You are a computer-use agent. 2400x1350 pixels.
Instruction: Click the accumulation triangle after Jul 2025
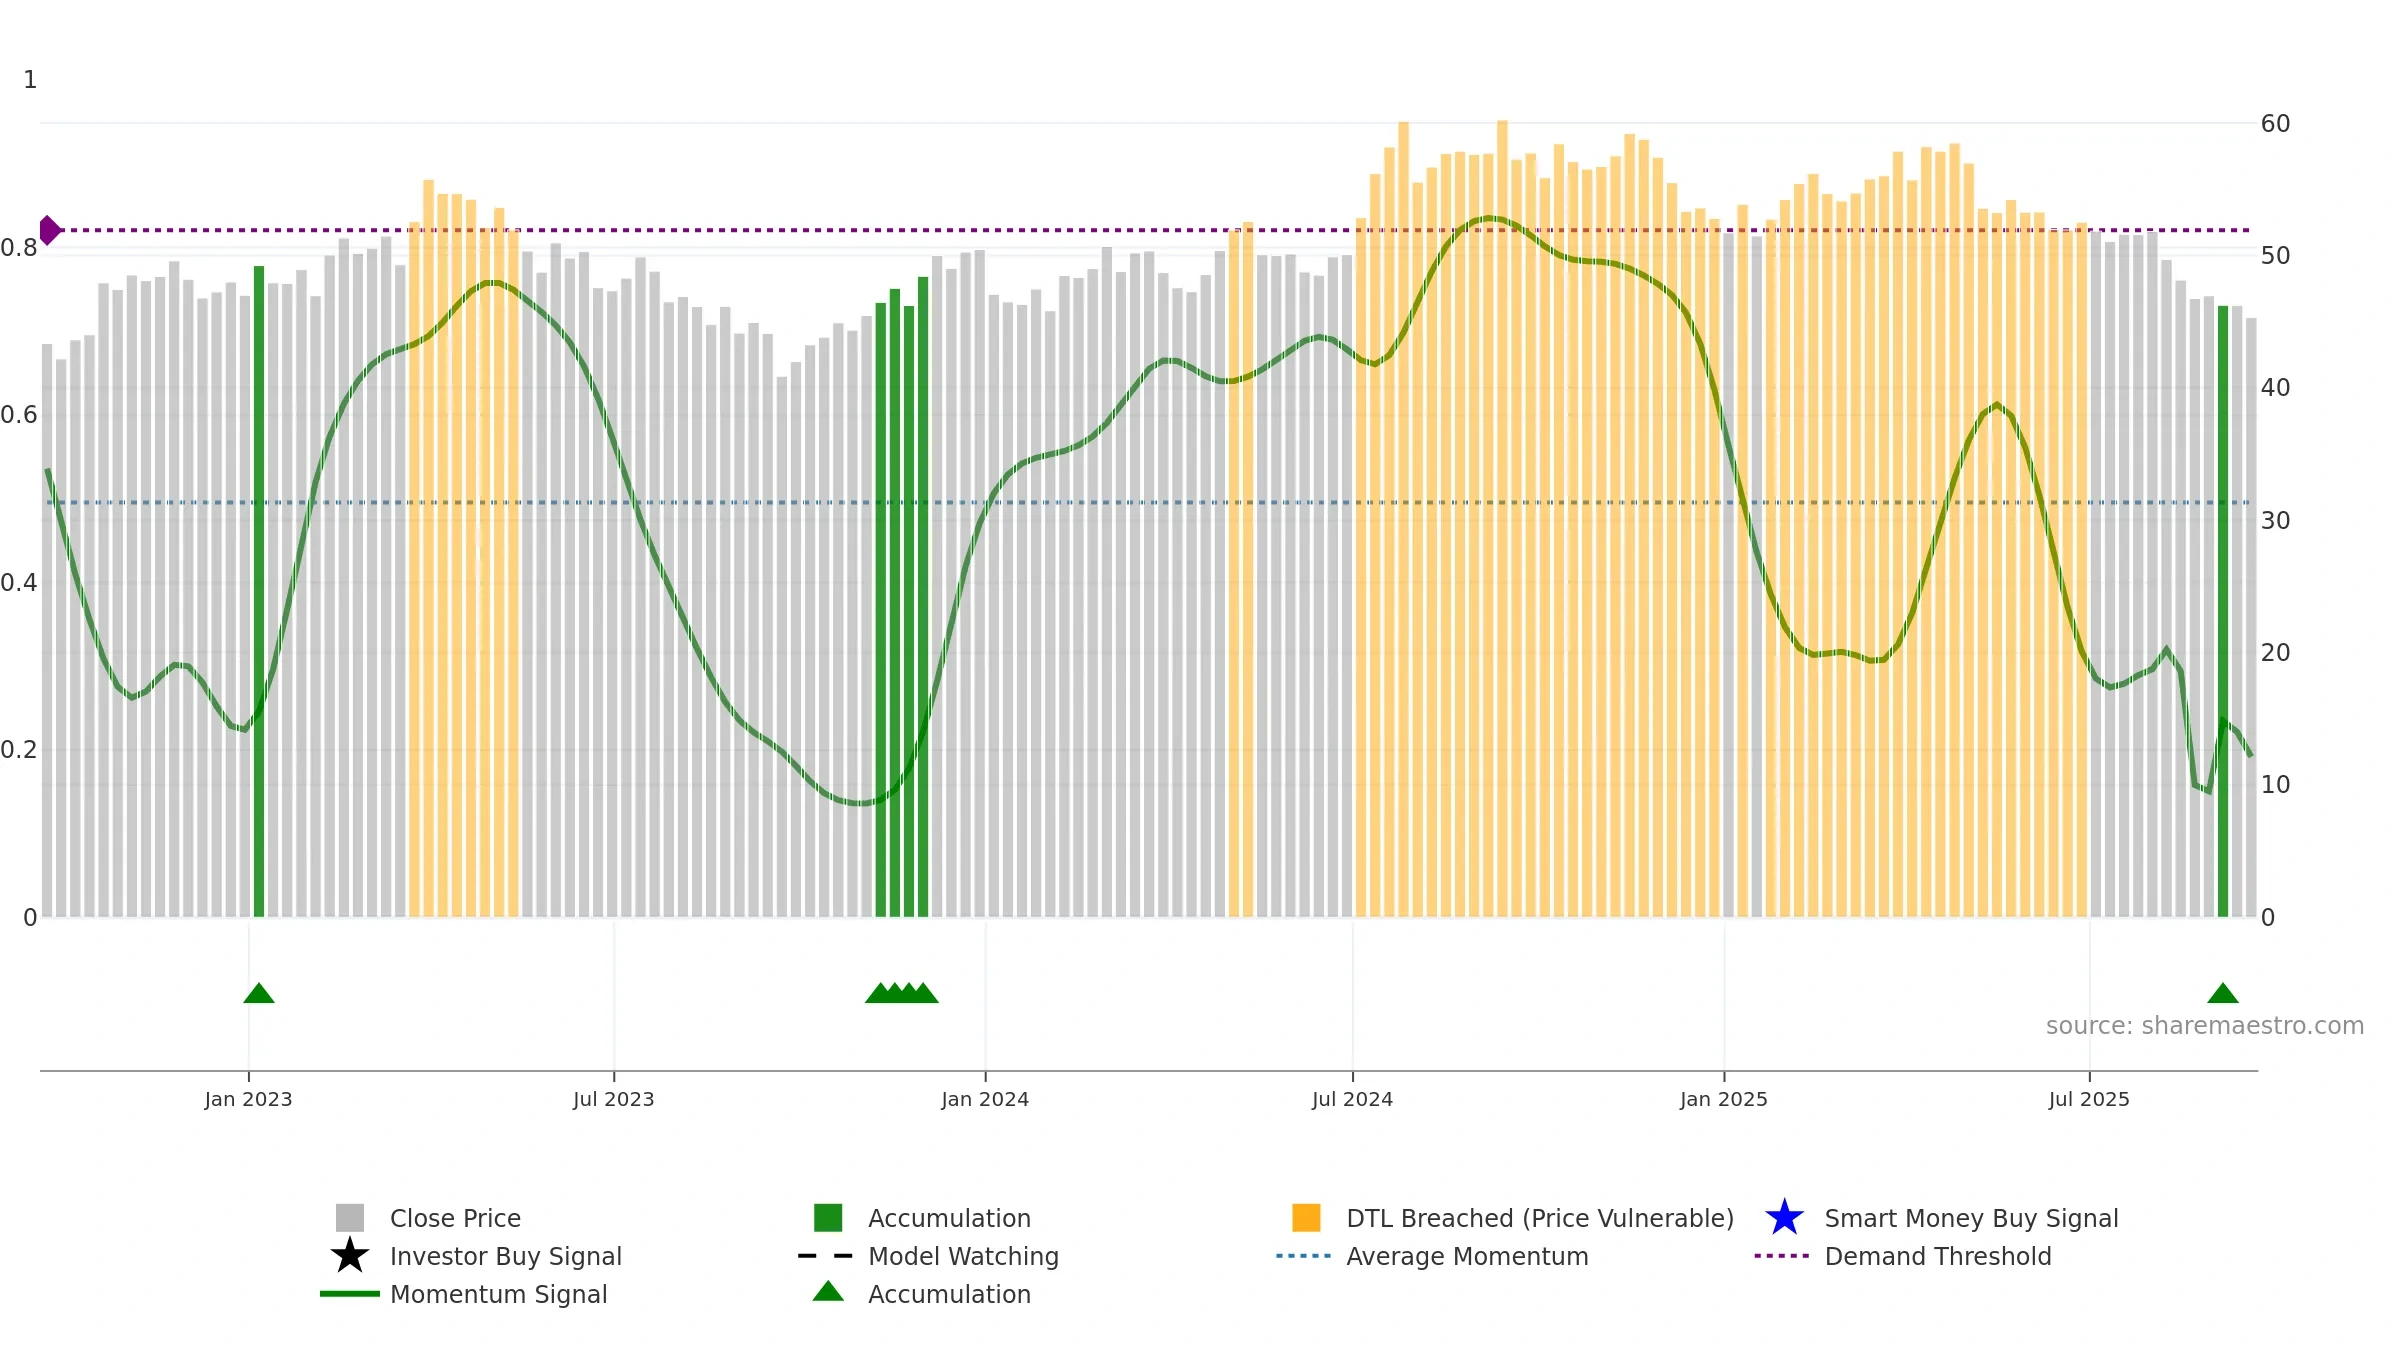click(x=2223, y=993)
